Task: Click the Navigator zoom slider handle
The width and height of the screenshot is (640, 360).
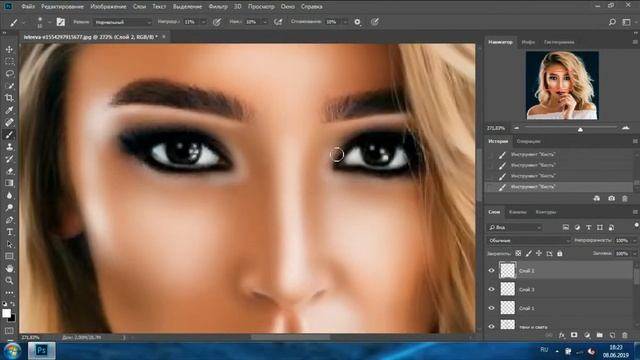Action: point(580,129)
